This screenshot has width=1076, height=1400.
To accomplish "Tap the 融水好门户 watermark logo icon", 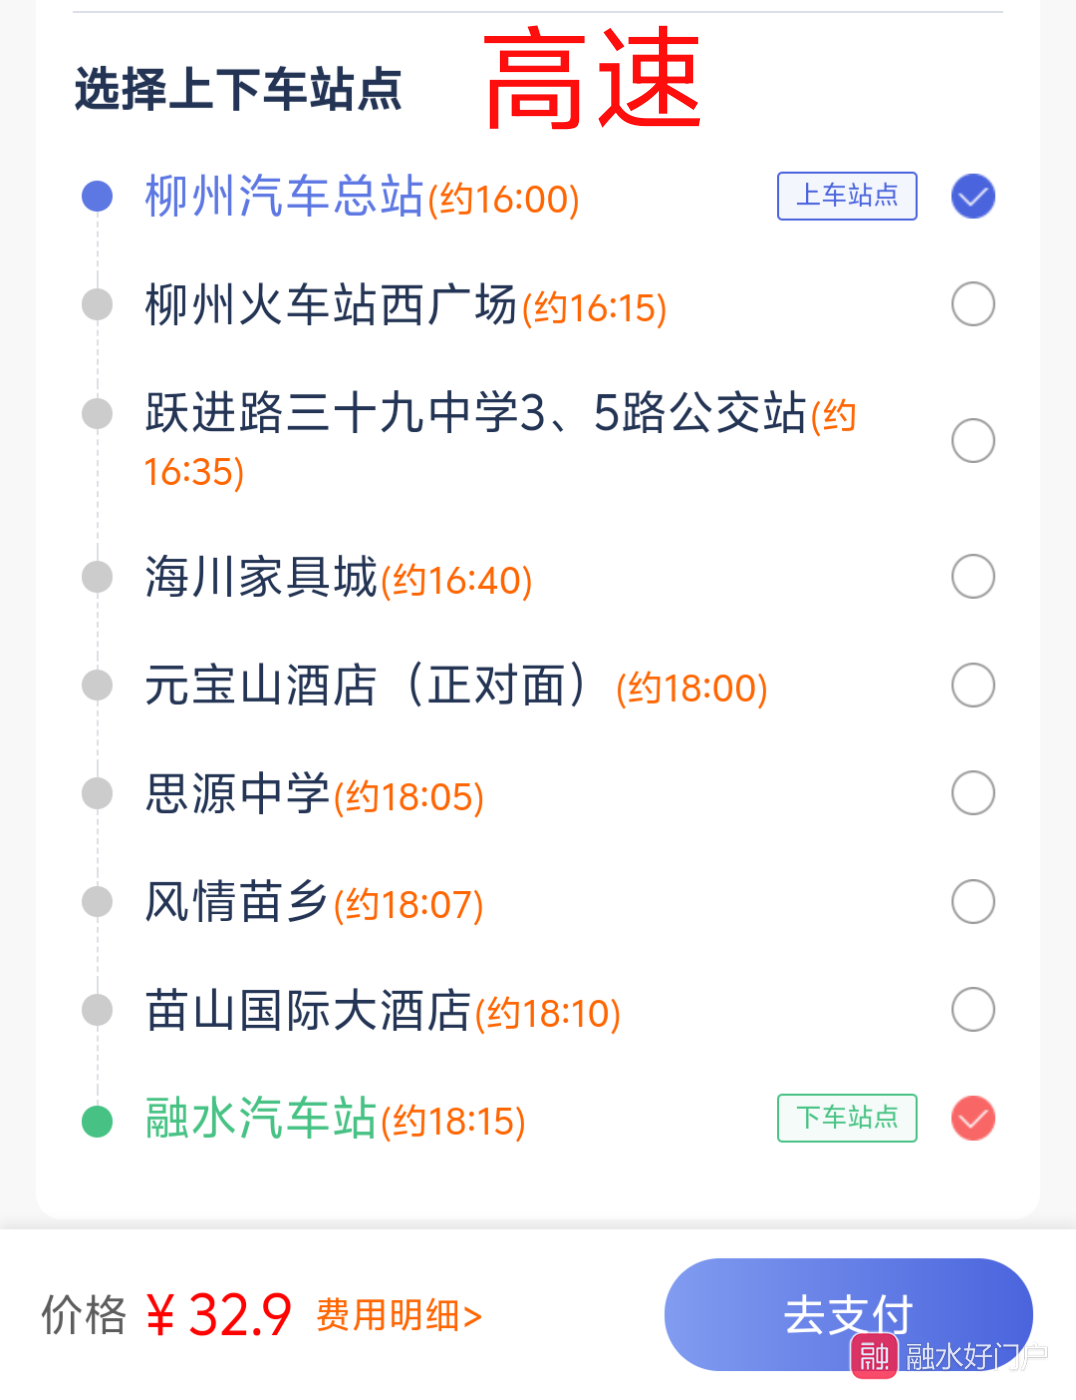I will pos(873,1356).
